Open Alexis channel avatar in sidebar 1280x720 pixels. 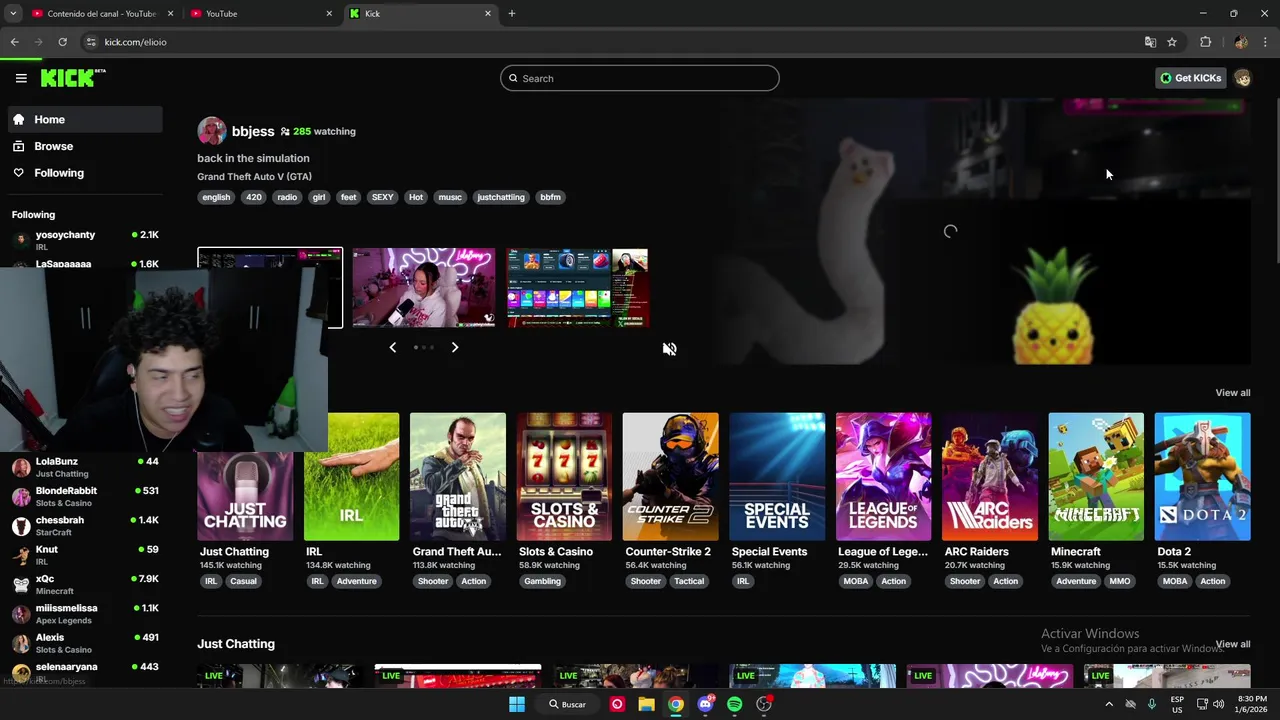tap(21, 643)
